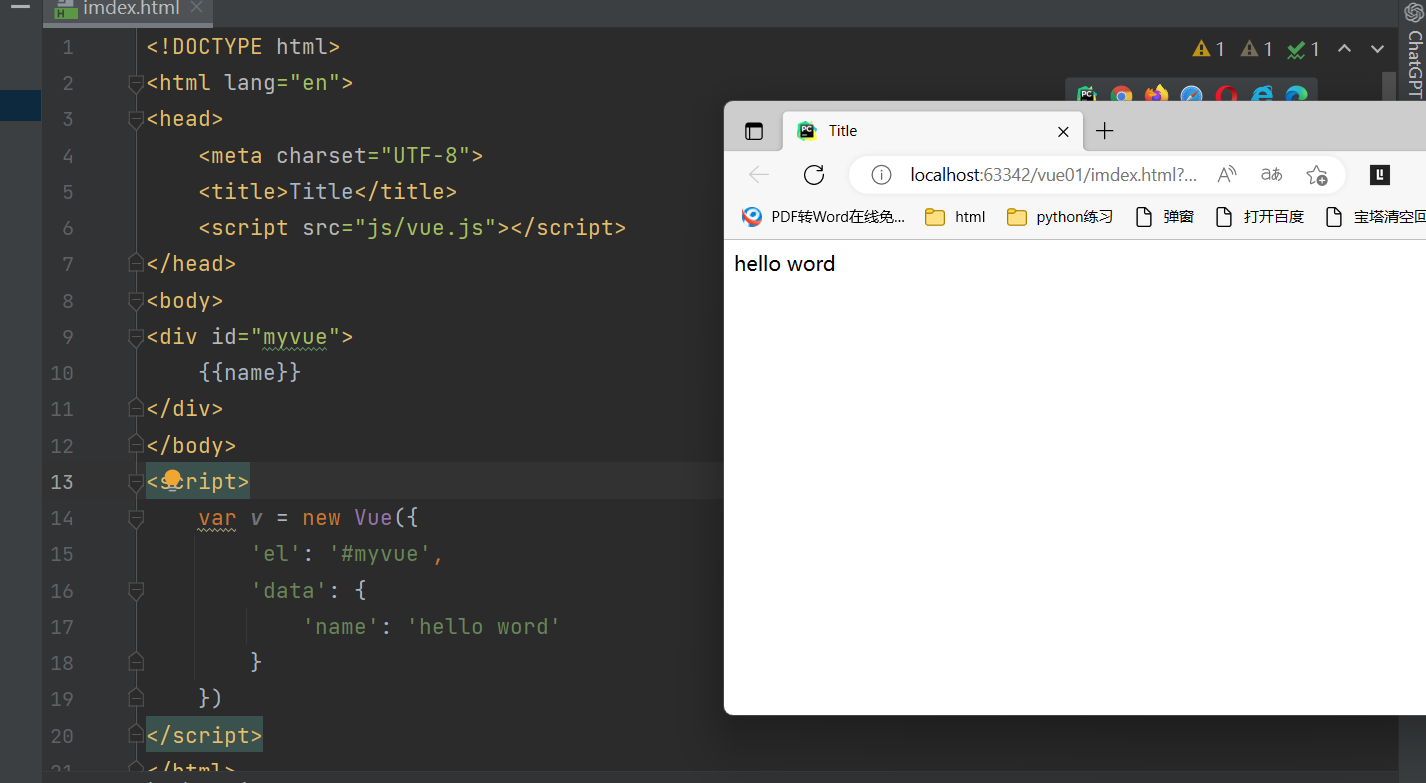Click the meta charset UTF-8 line
Screen dimensions: 1426x783
[x=341, y=156]
